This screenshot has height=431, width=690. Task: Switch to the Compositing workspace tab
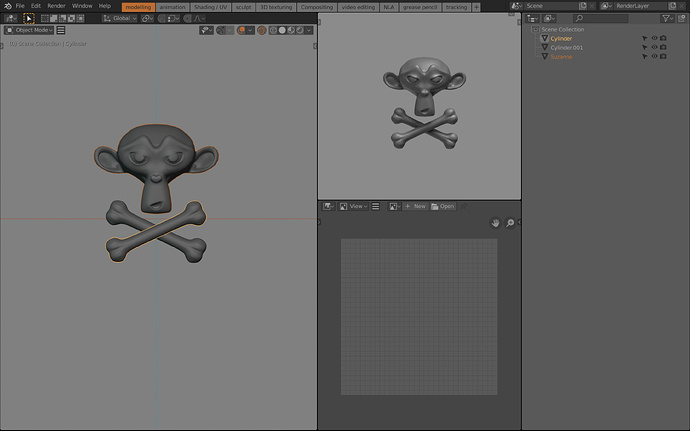coord(317,7)
